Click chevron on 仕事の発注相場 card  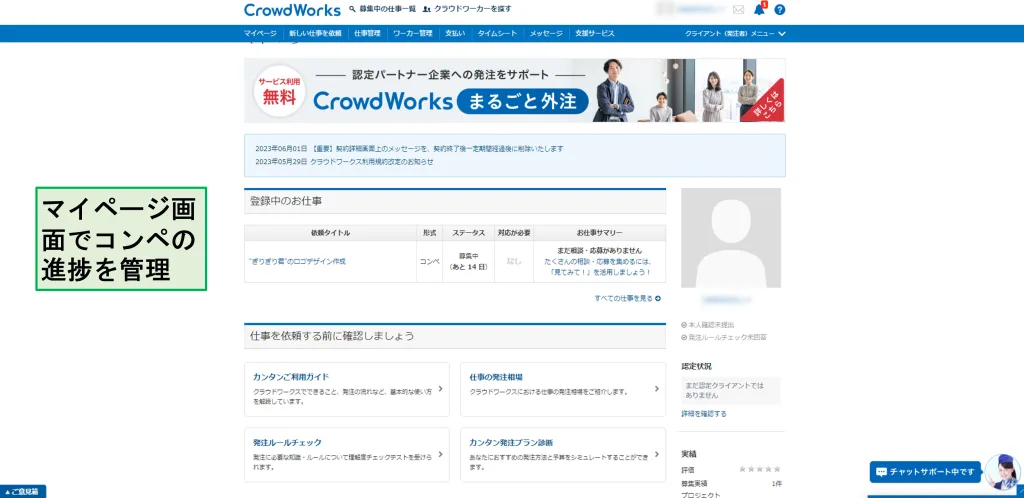(656, 389)
